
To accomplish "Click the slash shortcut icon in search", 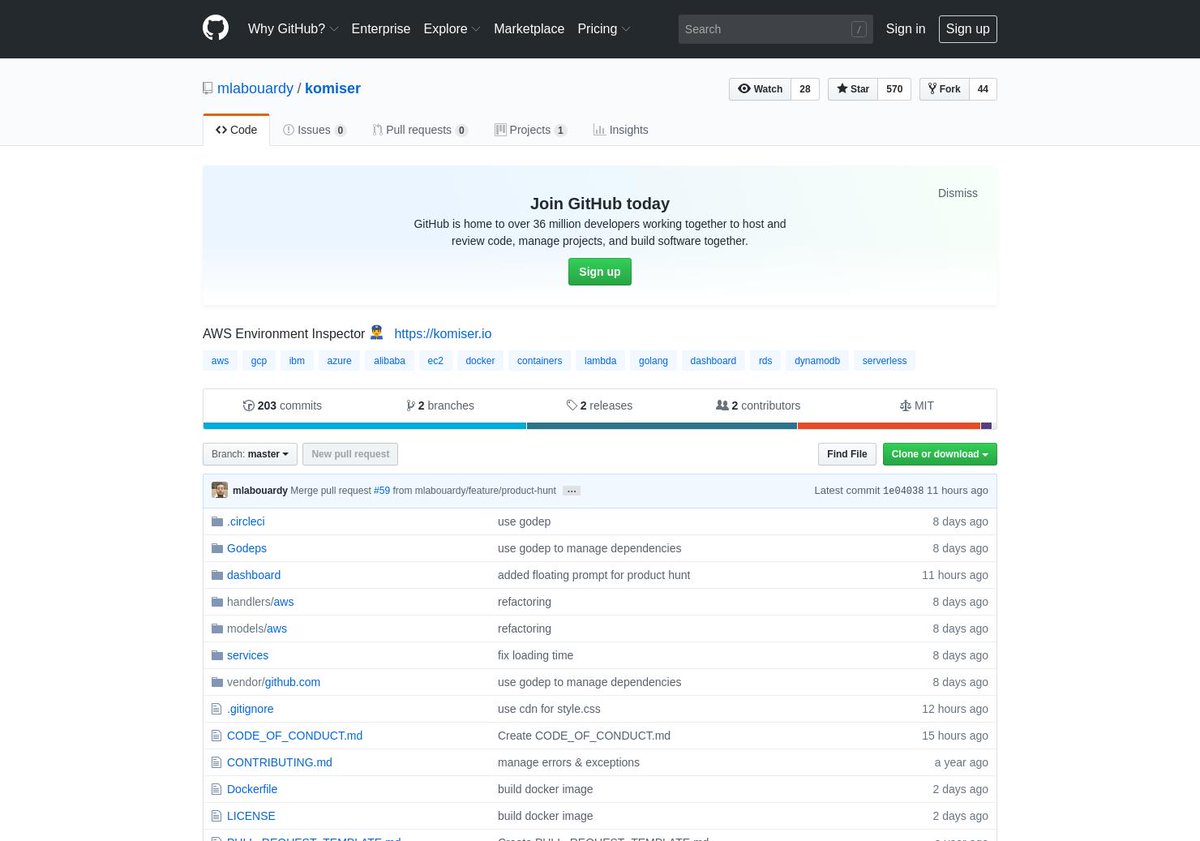I will point(859,29).
